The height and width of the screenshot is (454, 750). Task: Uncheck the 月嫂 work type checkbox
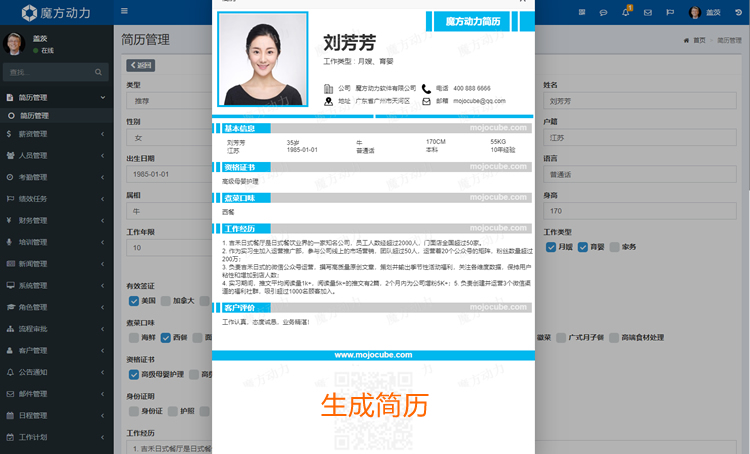pos(551,247)
